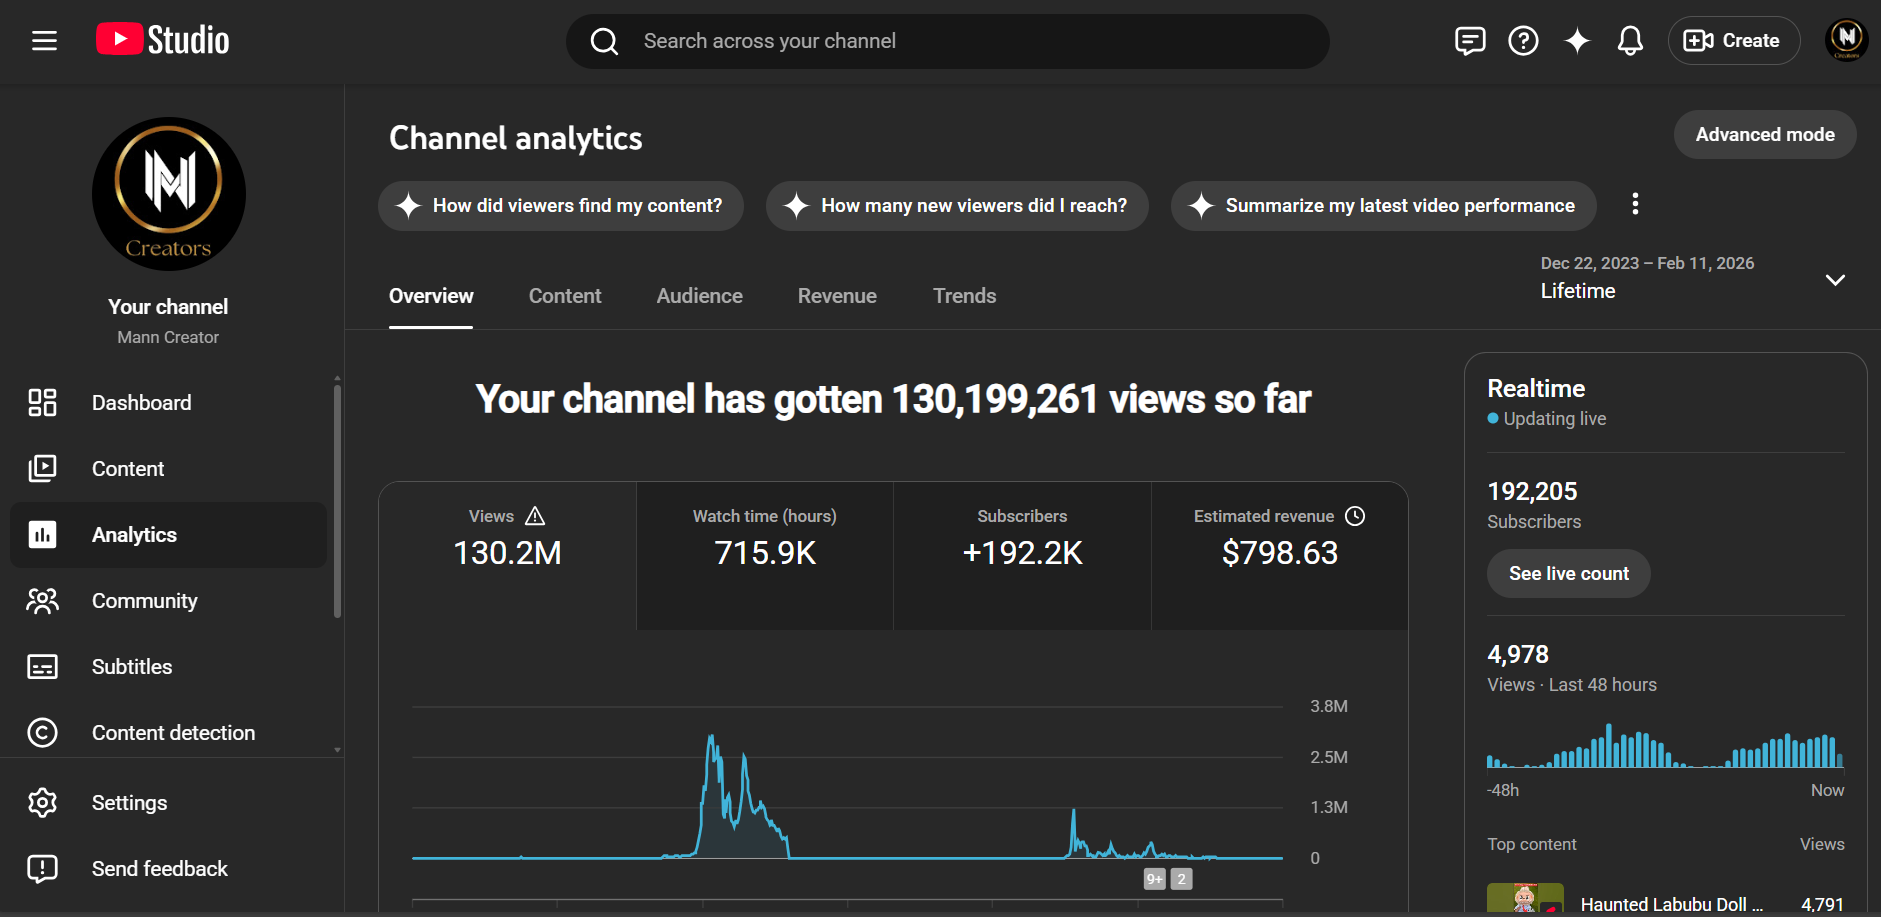Click the YouTube Studio logo
The image size is (1881, 917).
(163, 40)
